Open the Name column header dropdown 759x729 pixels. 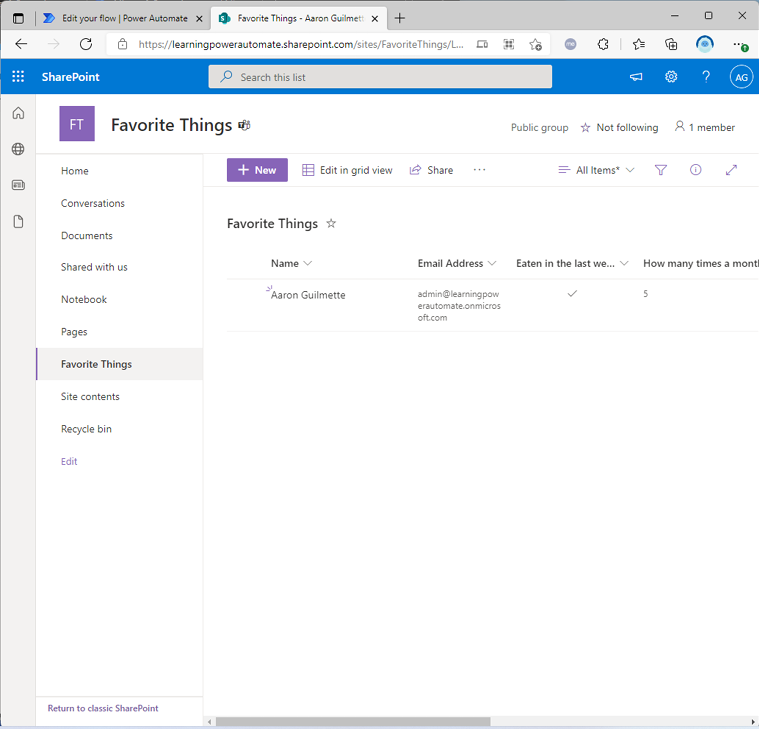(x=292, y=264)
